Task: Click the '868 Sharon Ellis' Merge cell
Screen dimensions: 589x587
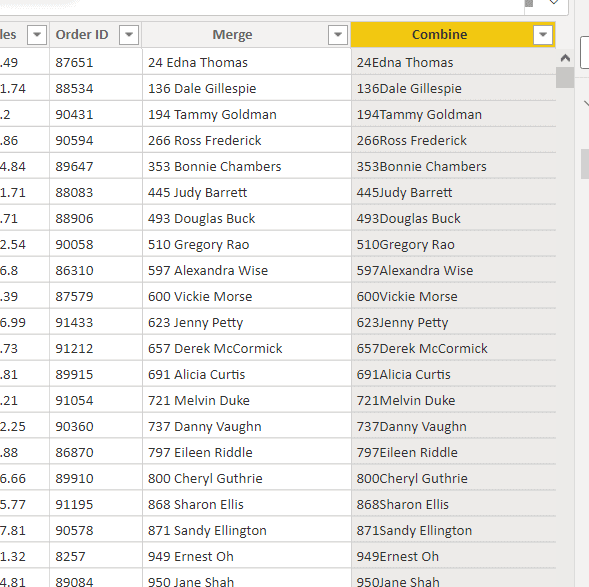Action: (246, 504)
